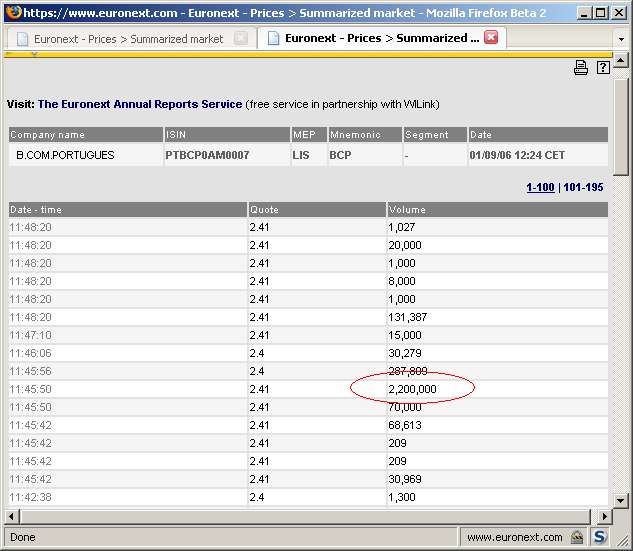Click the Firefox logo in title bar
Viewport: 633px width, 551px height.
click(x=14, y=12)
